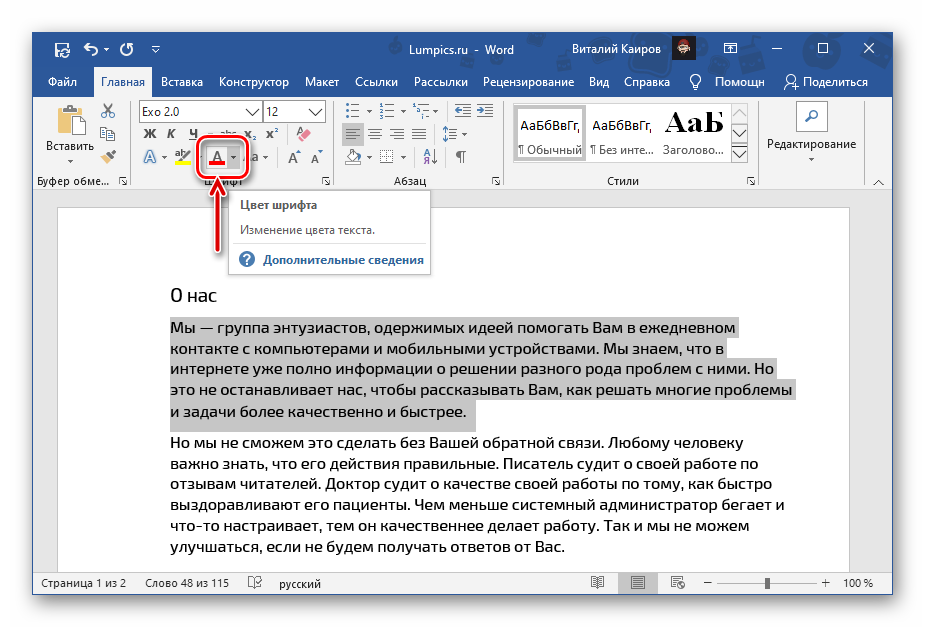Open Text Effects glowing A icon

click(150, 157)
